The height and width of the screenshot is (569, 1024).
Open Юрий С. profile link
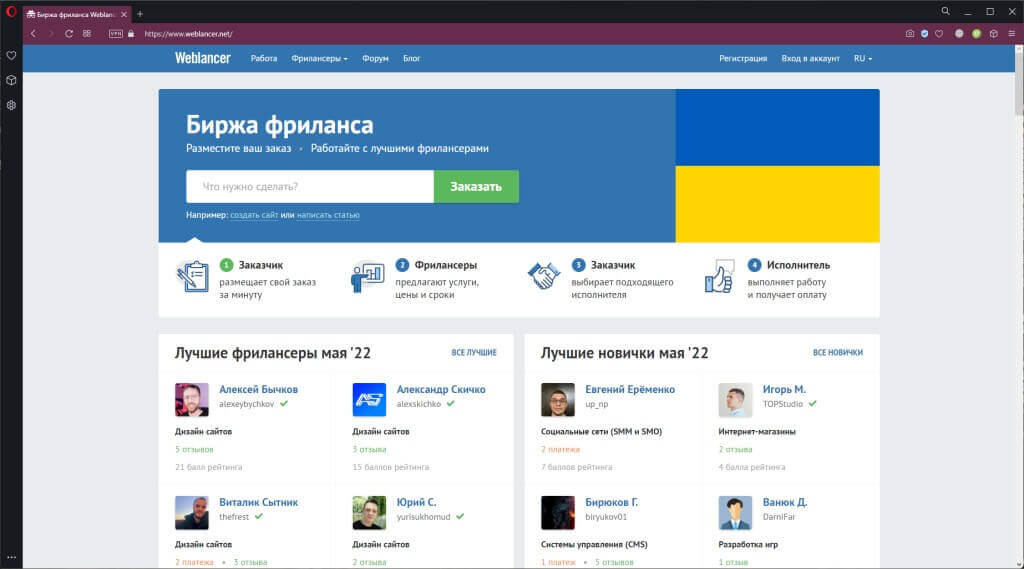pos(416,502)
